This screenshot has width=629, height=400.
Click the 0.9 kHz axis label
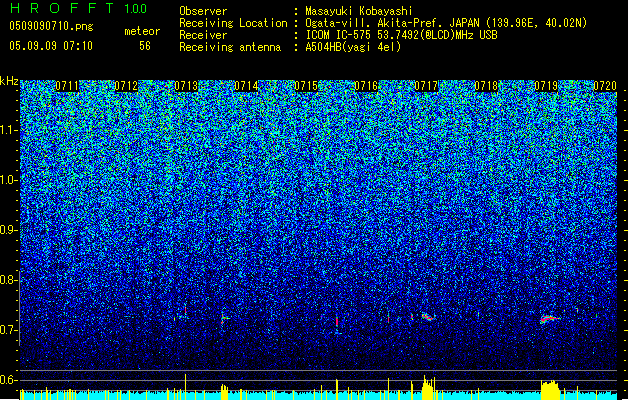pyautogui.click(x=8, y=230)
